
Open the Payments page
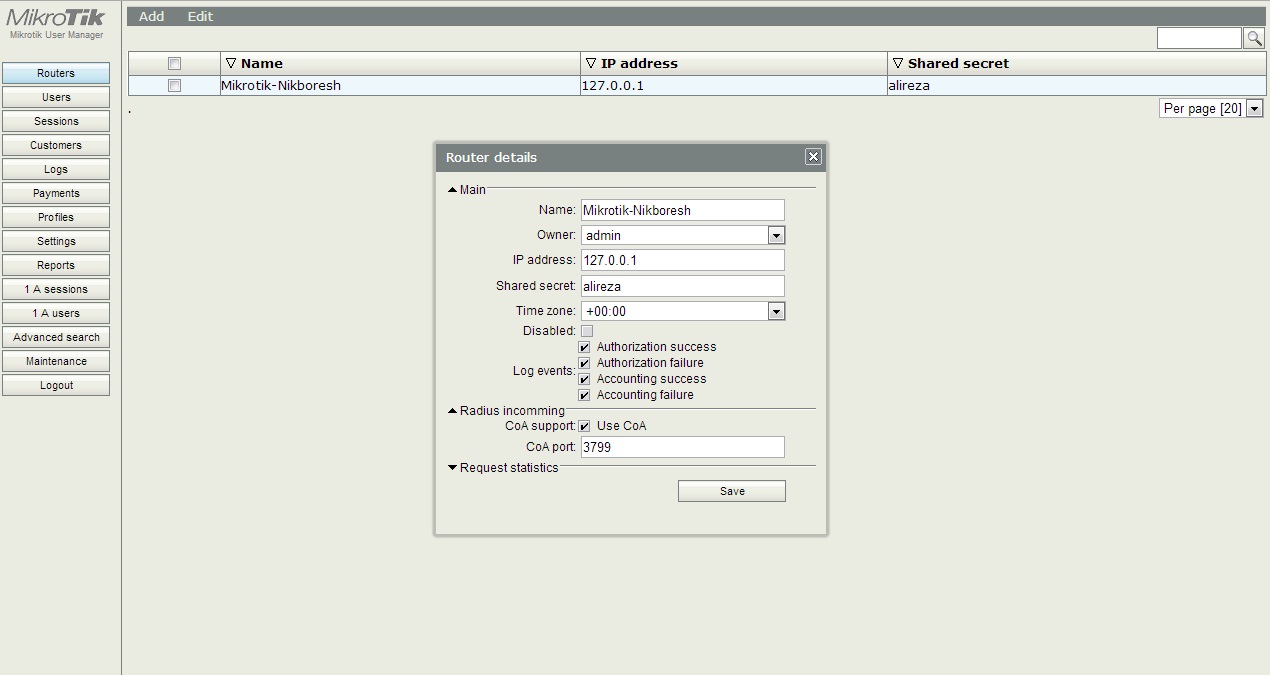(x=56, y=193)
